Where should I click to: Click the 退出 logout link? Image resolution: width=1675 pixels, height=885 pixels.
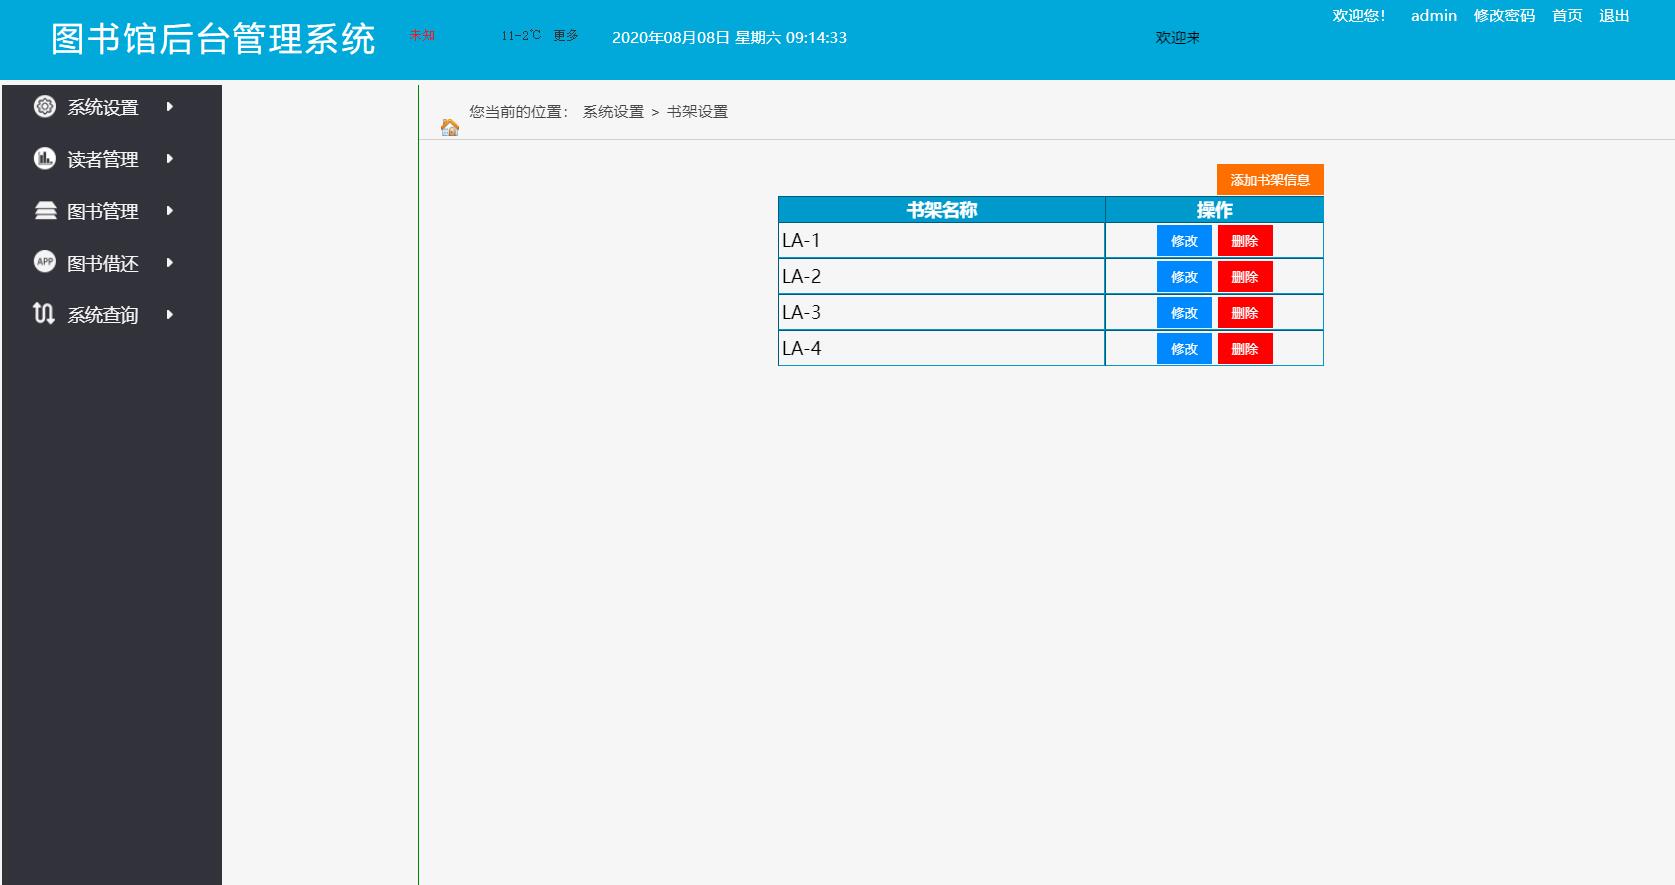1614,16
